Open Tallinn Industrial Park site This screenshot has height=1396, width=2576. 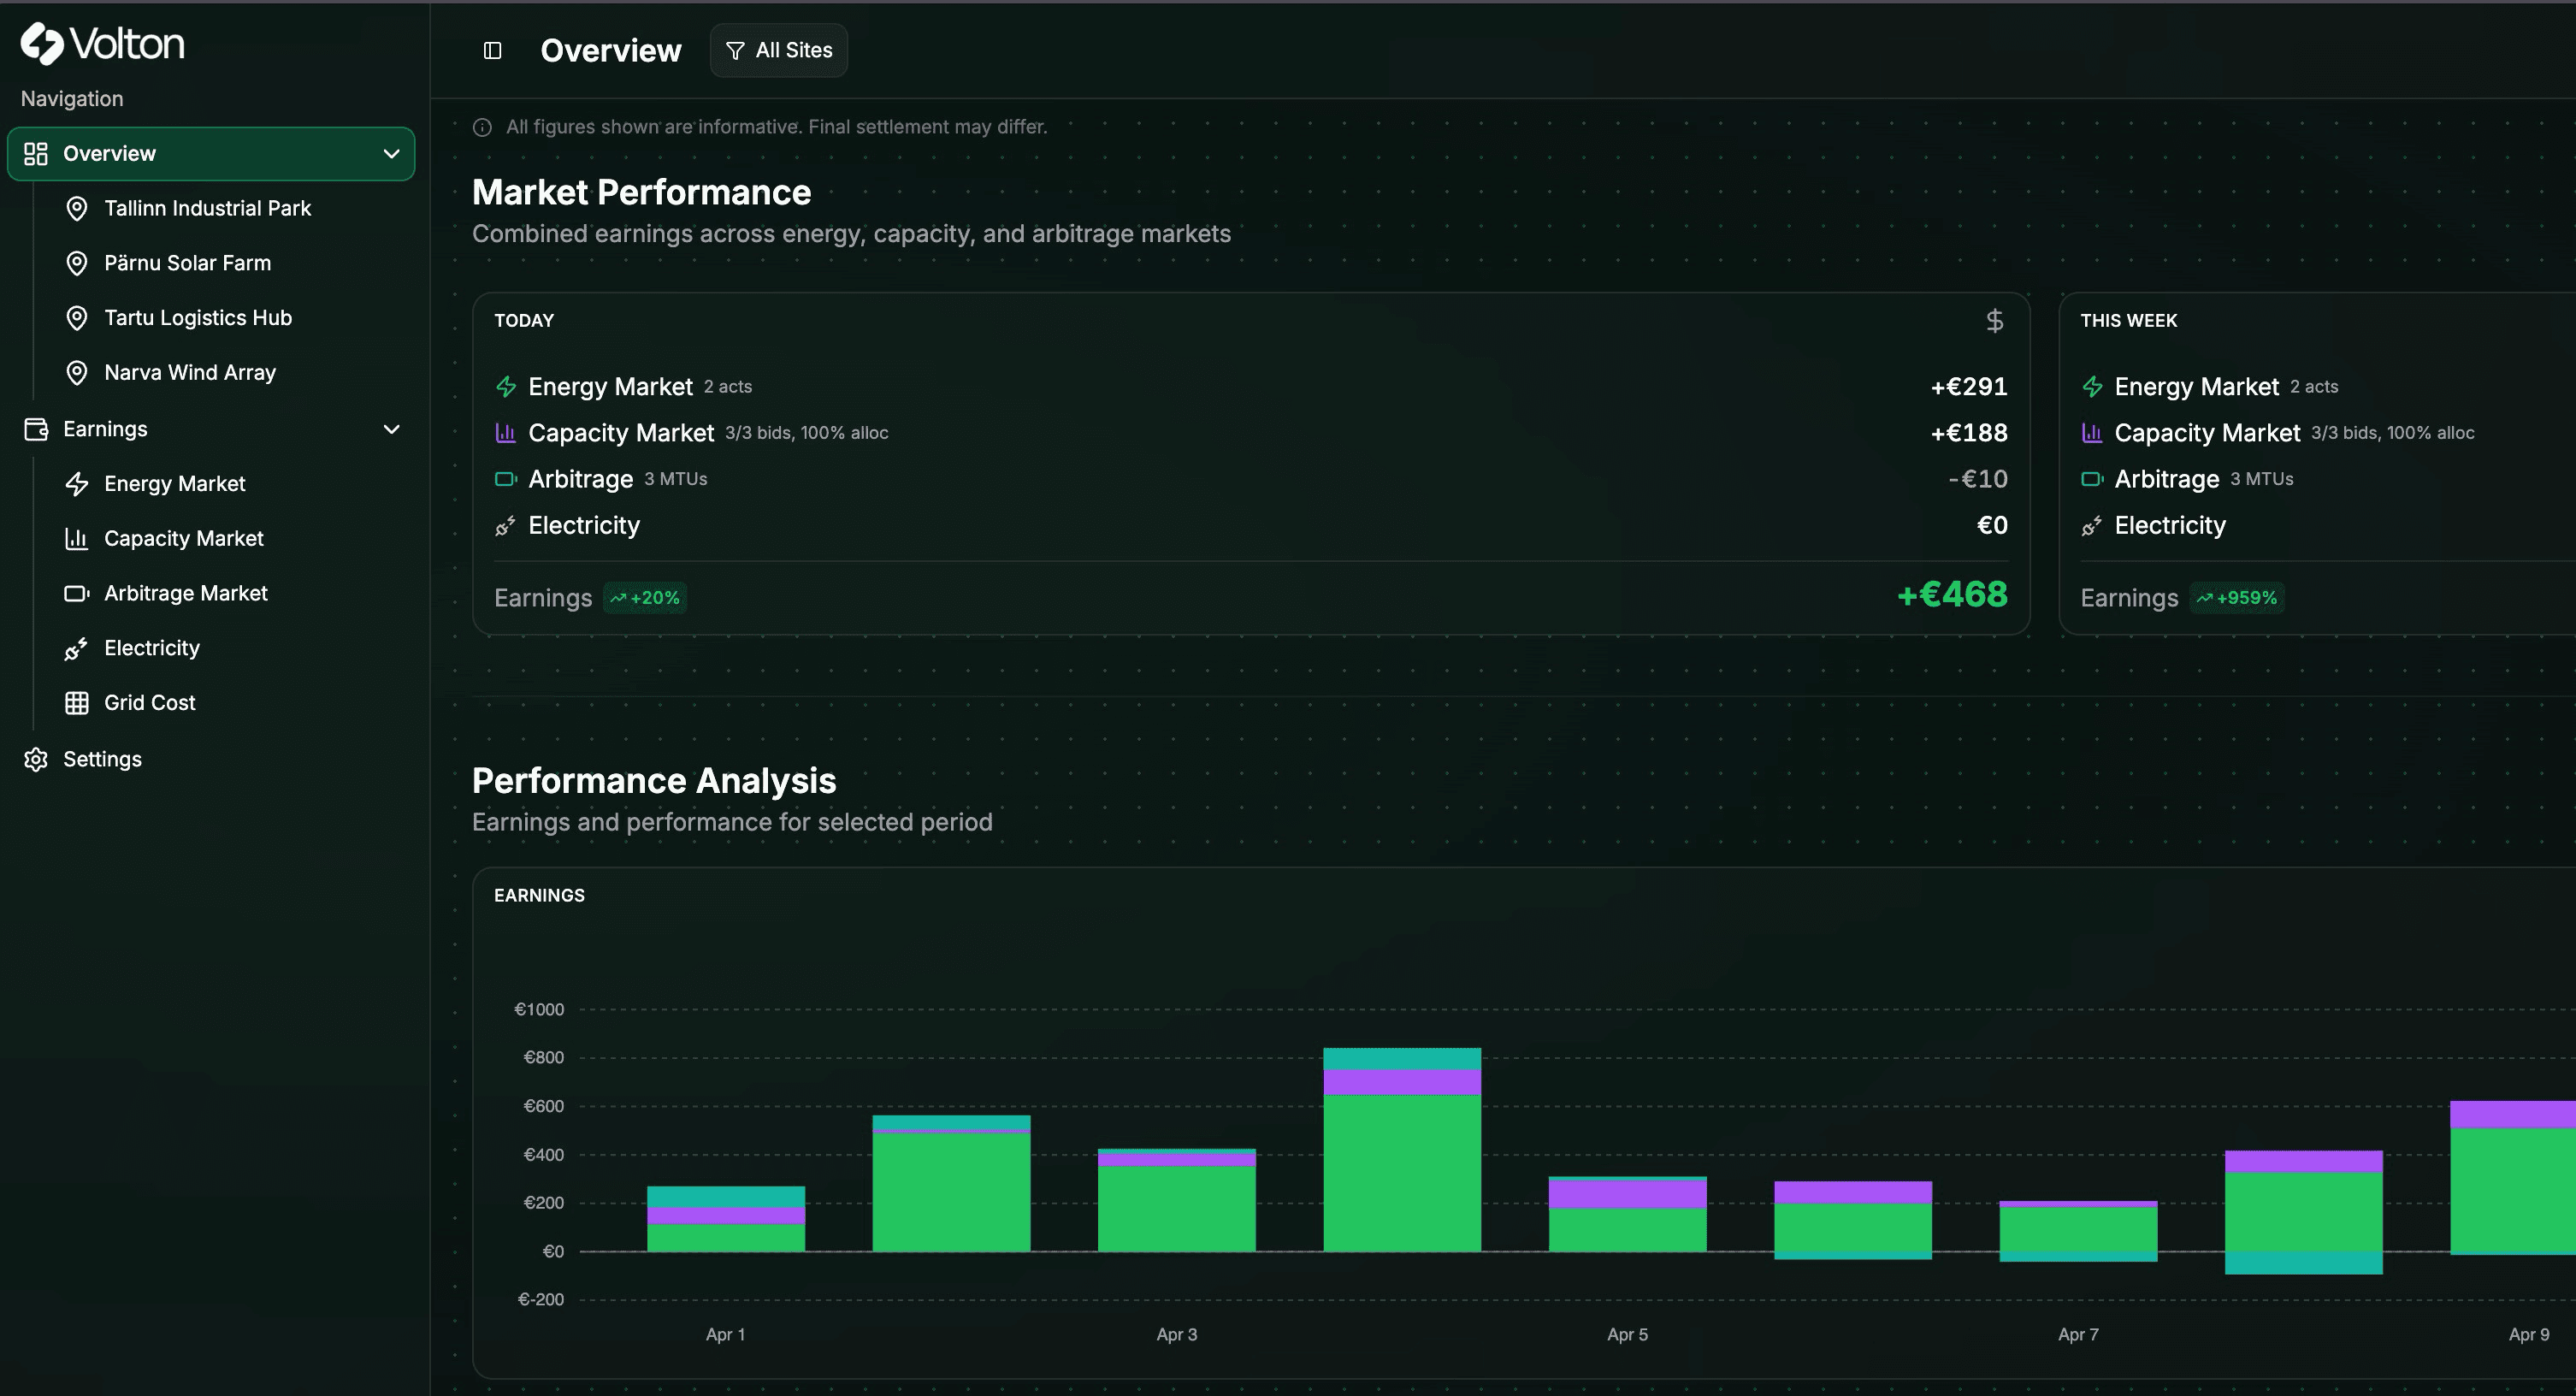click(207, 208)
